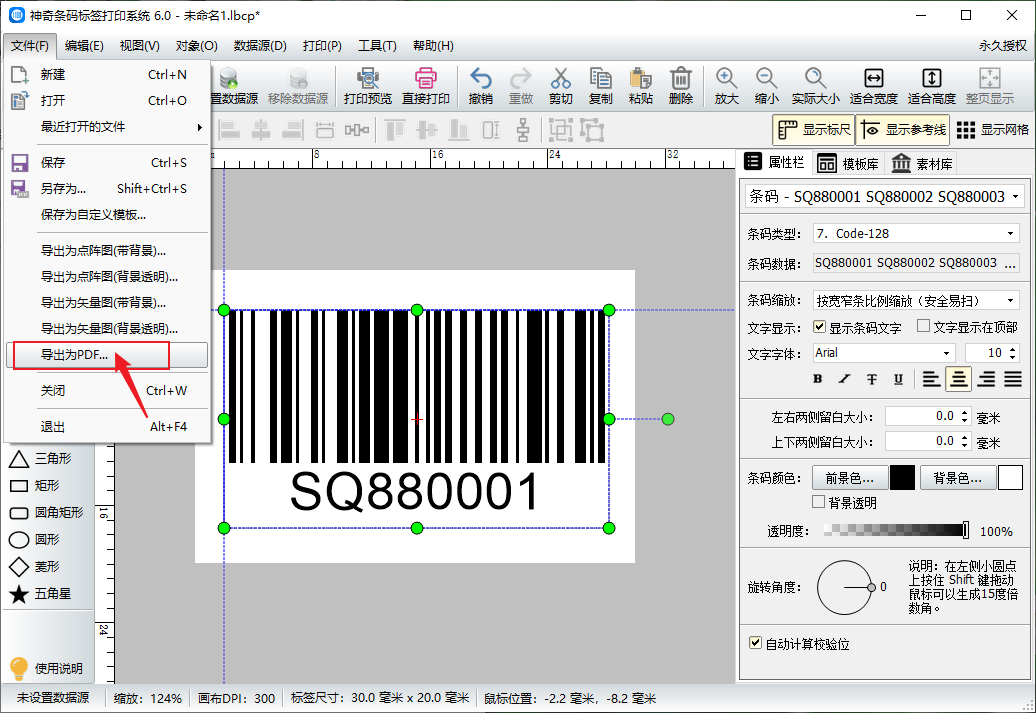
Task: Fit canvas to height (适合高度)
Action: (x=932, y=86)
